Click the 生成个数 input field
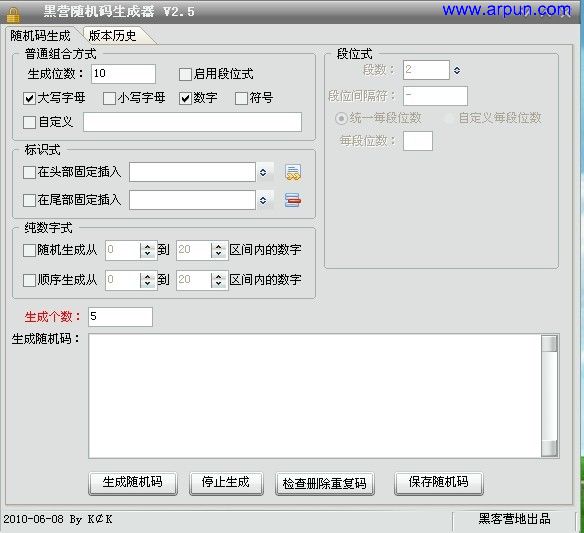584x533 pixels. coord(120,317)
